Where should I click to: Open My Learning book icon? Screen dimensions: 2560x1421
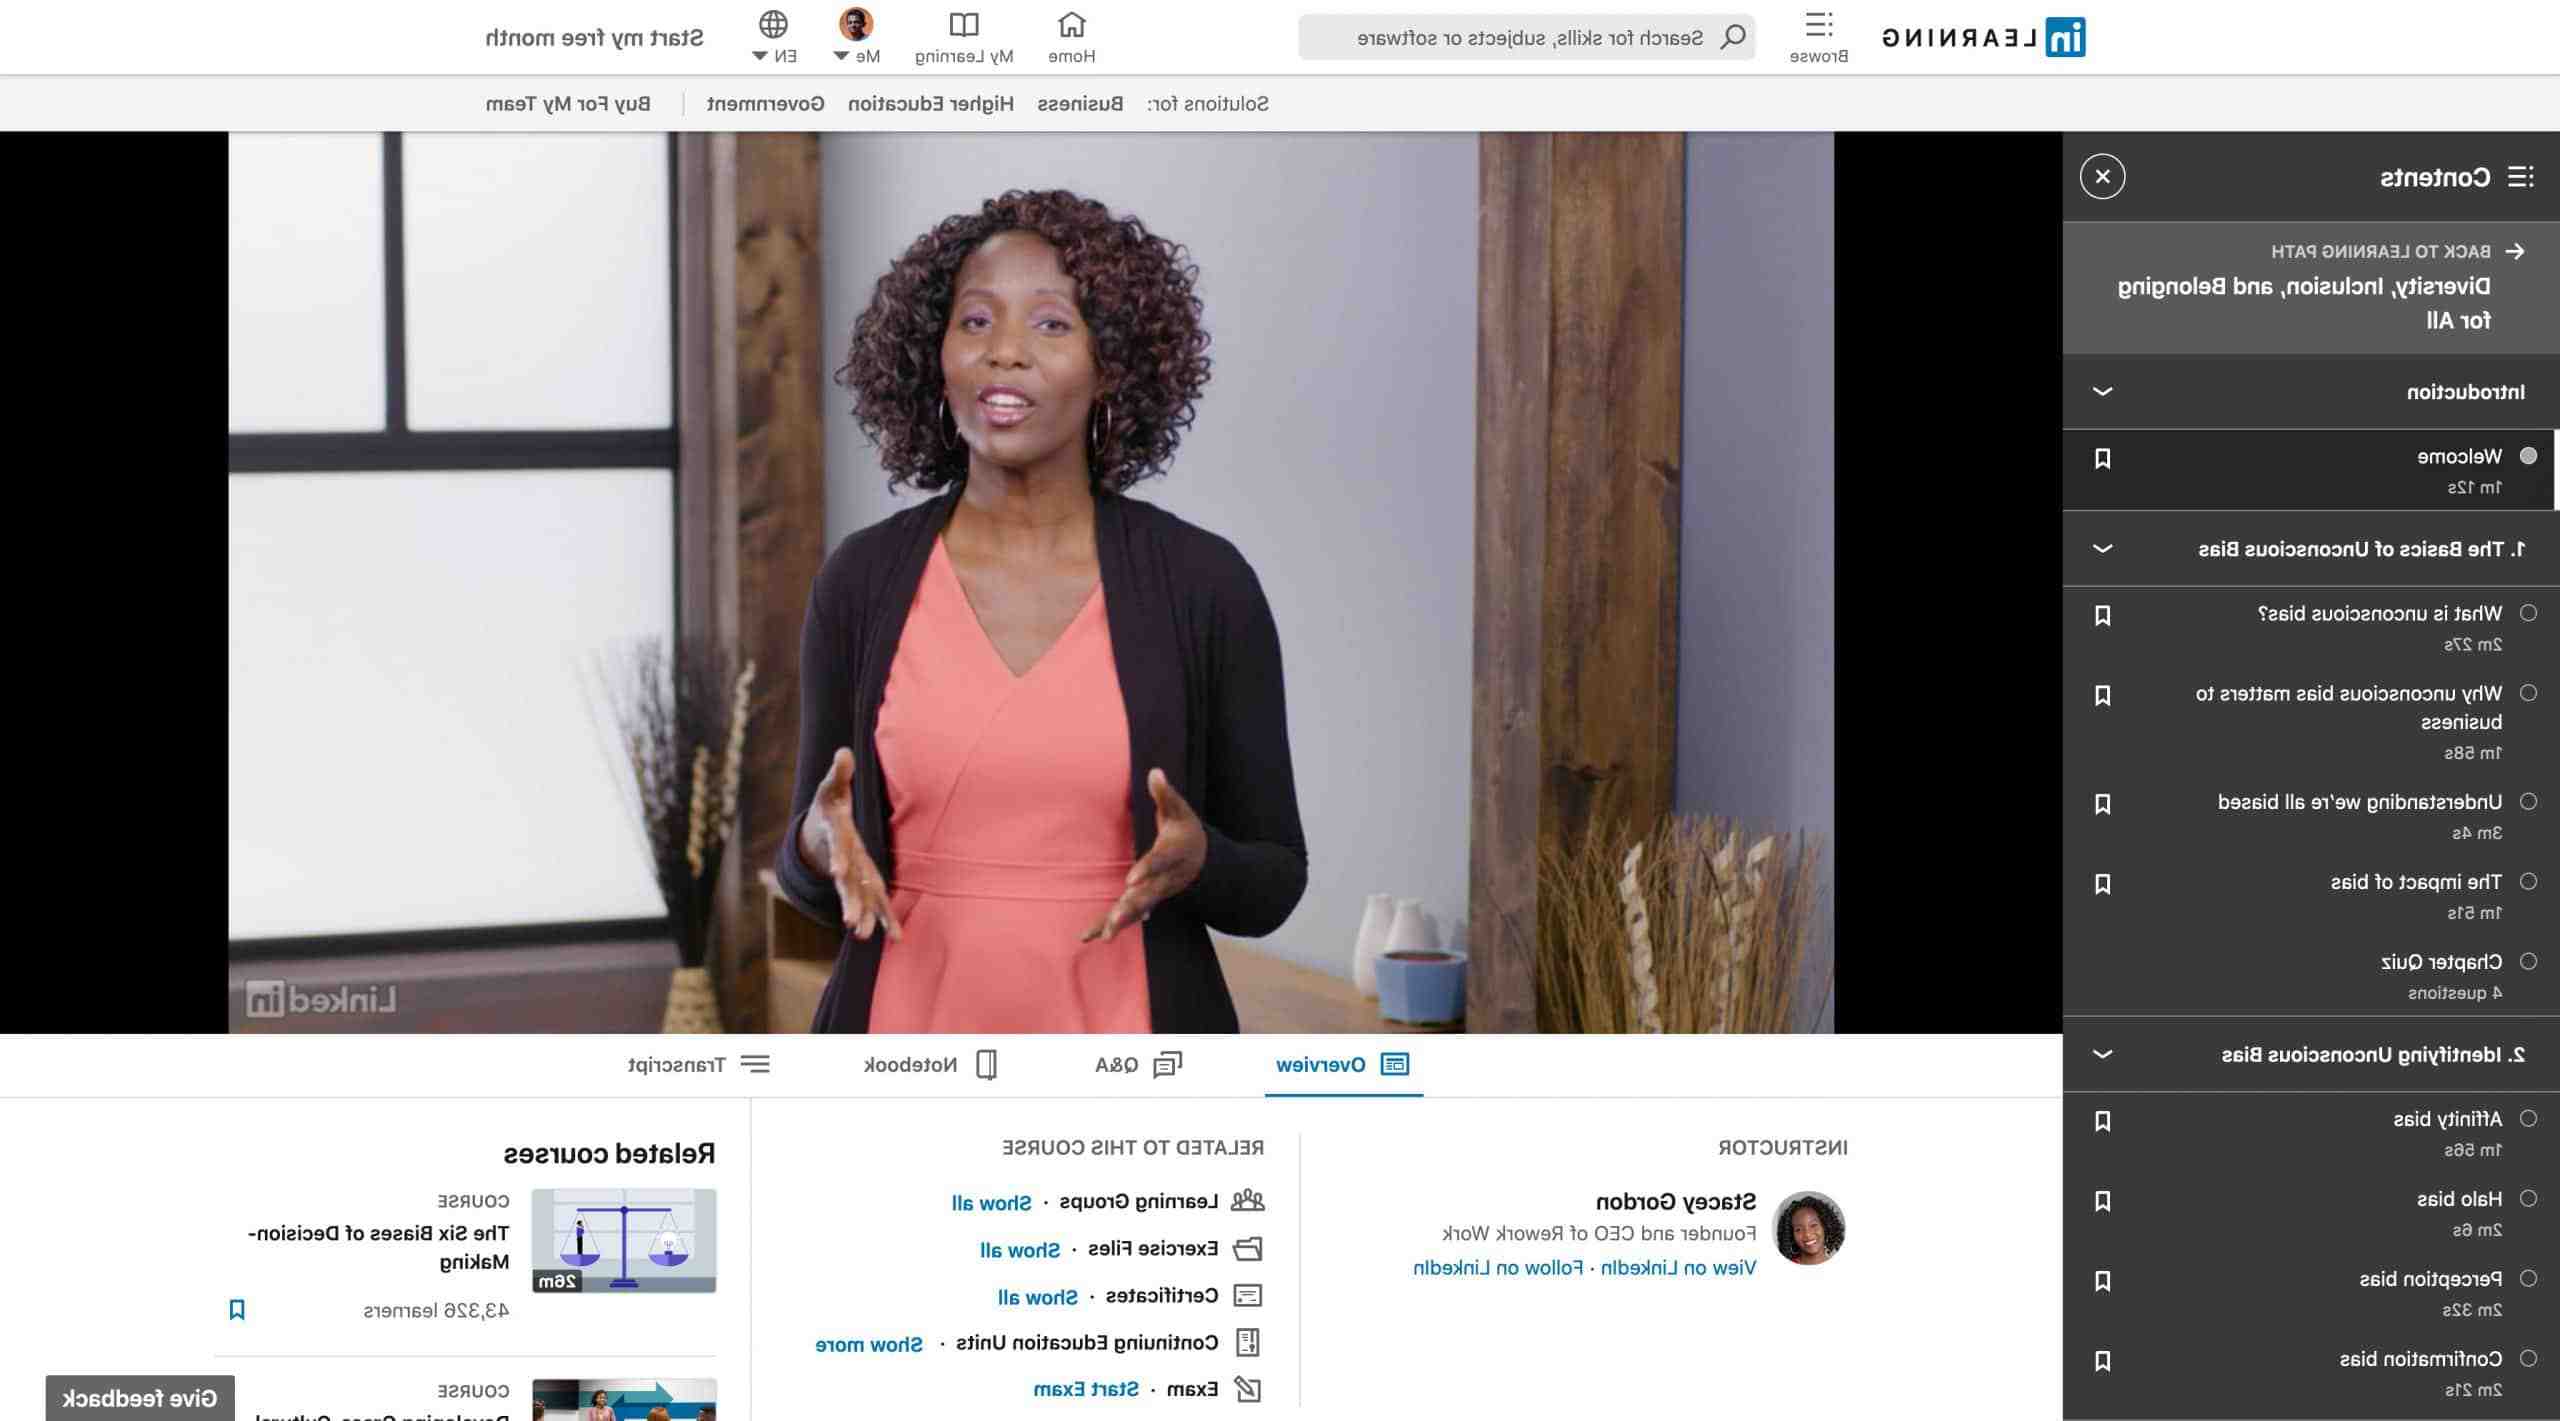coord(964,25)
